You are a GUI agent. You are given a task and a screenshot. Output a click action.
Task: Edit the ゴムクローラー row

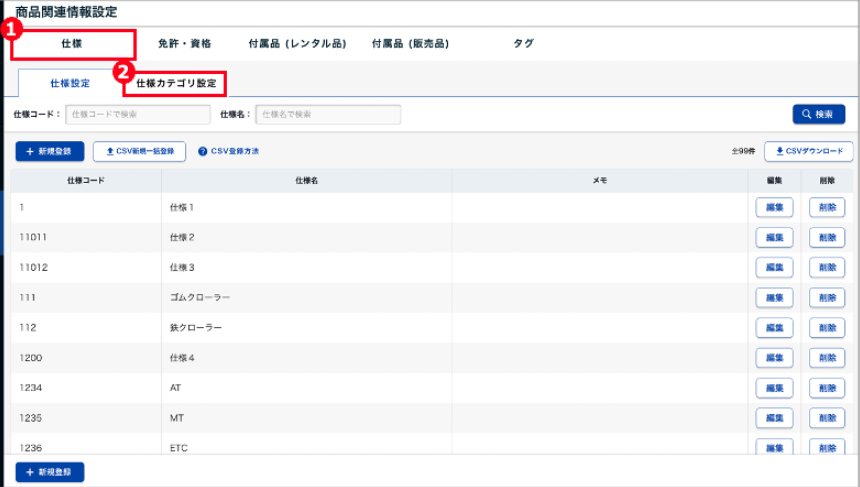(x=774, y=298)
